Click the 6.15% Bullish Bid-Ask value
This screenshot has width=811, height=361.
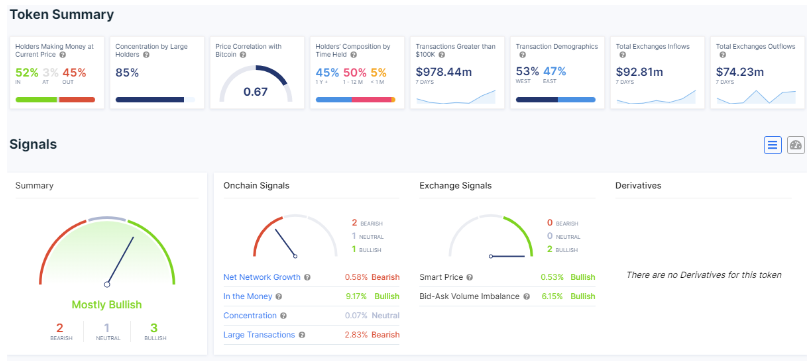click(x=568, y=296)
